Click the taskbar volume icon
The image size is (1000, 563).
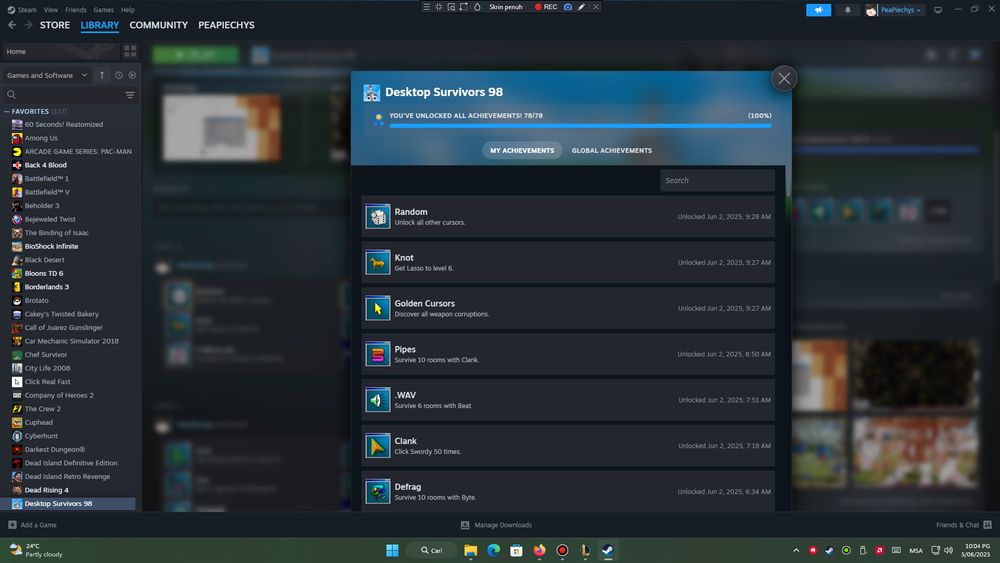click(x=948, y=550)
